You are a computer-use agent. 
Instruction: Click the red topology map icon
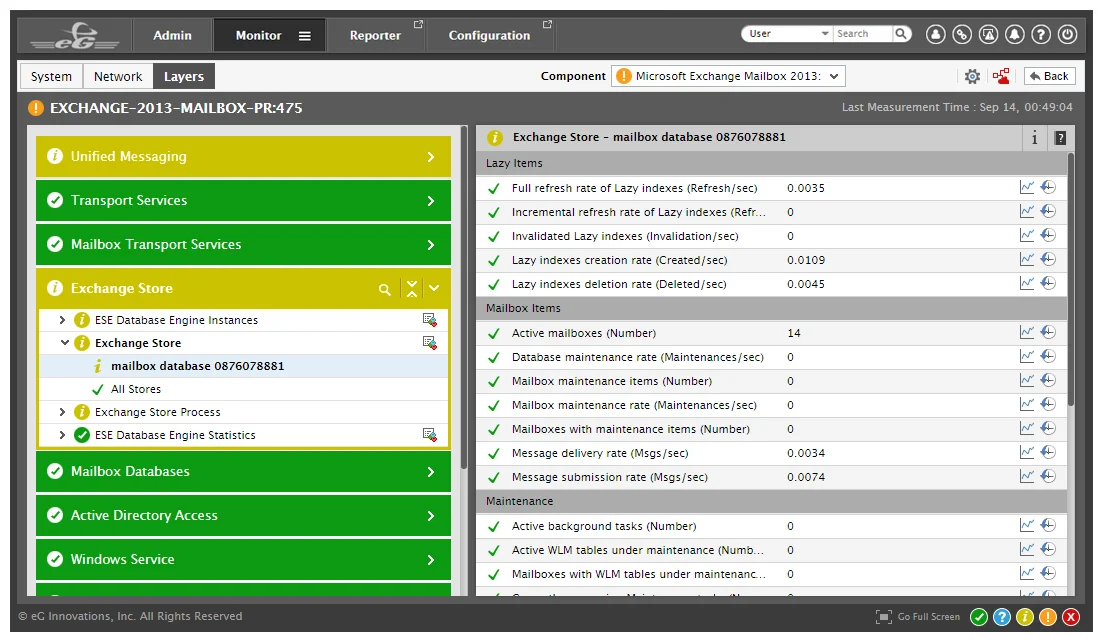[1001, 76]
